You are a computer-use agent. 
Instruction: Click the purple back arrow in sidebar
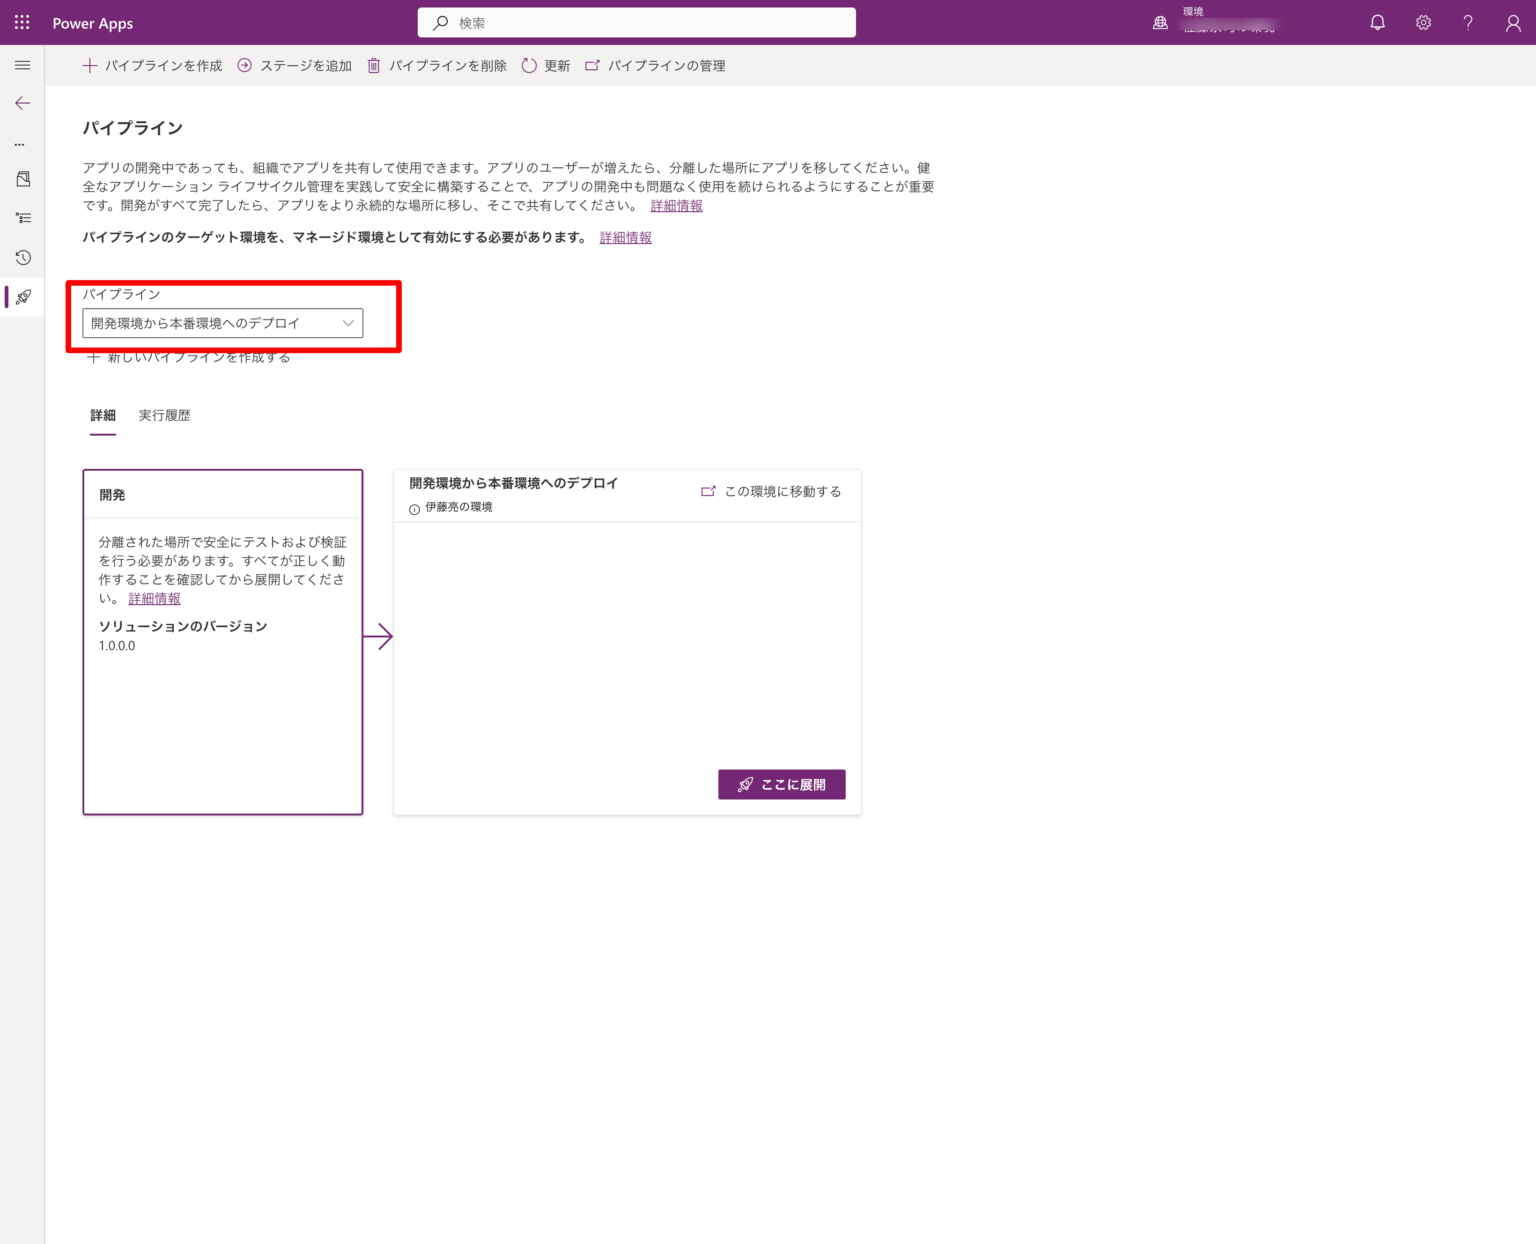tap(21, 103)
